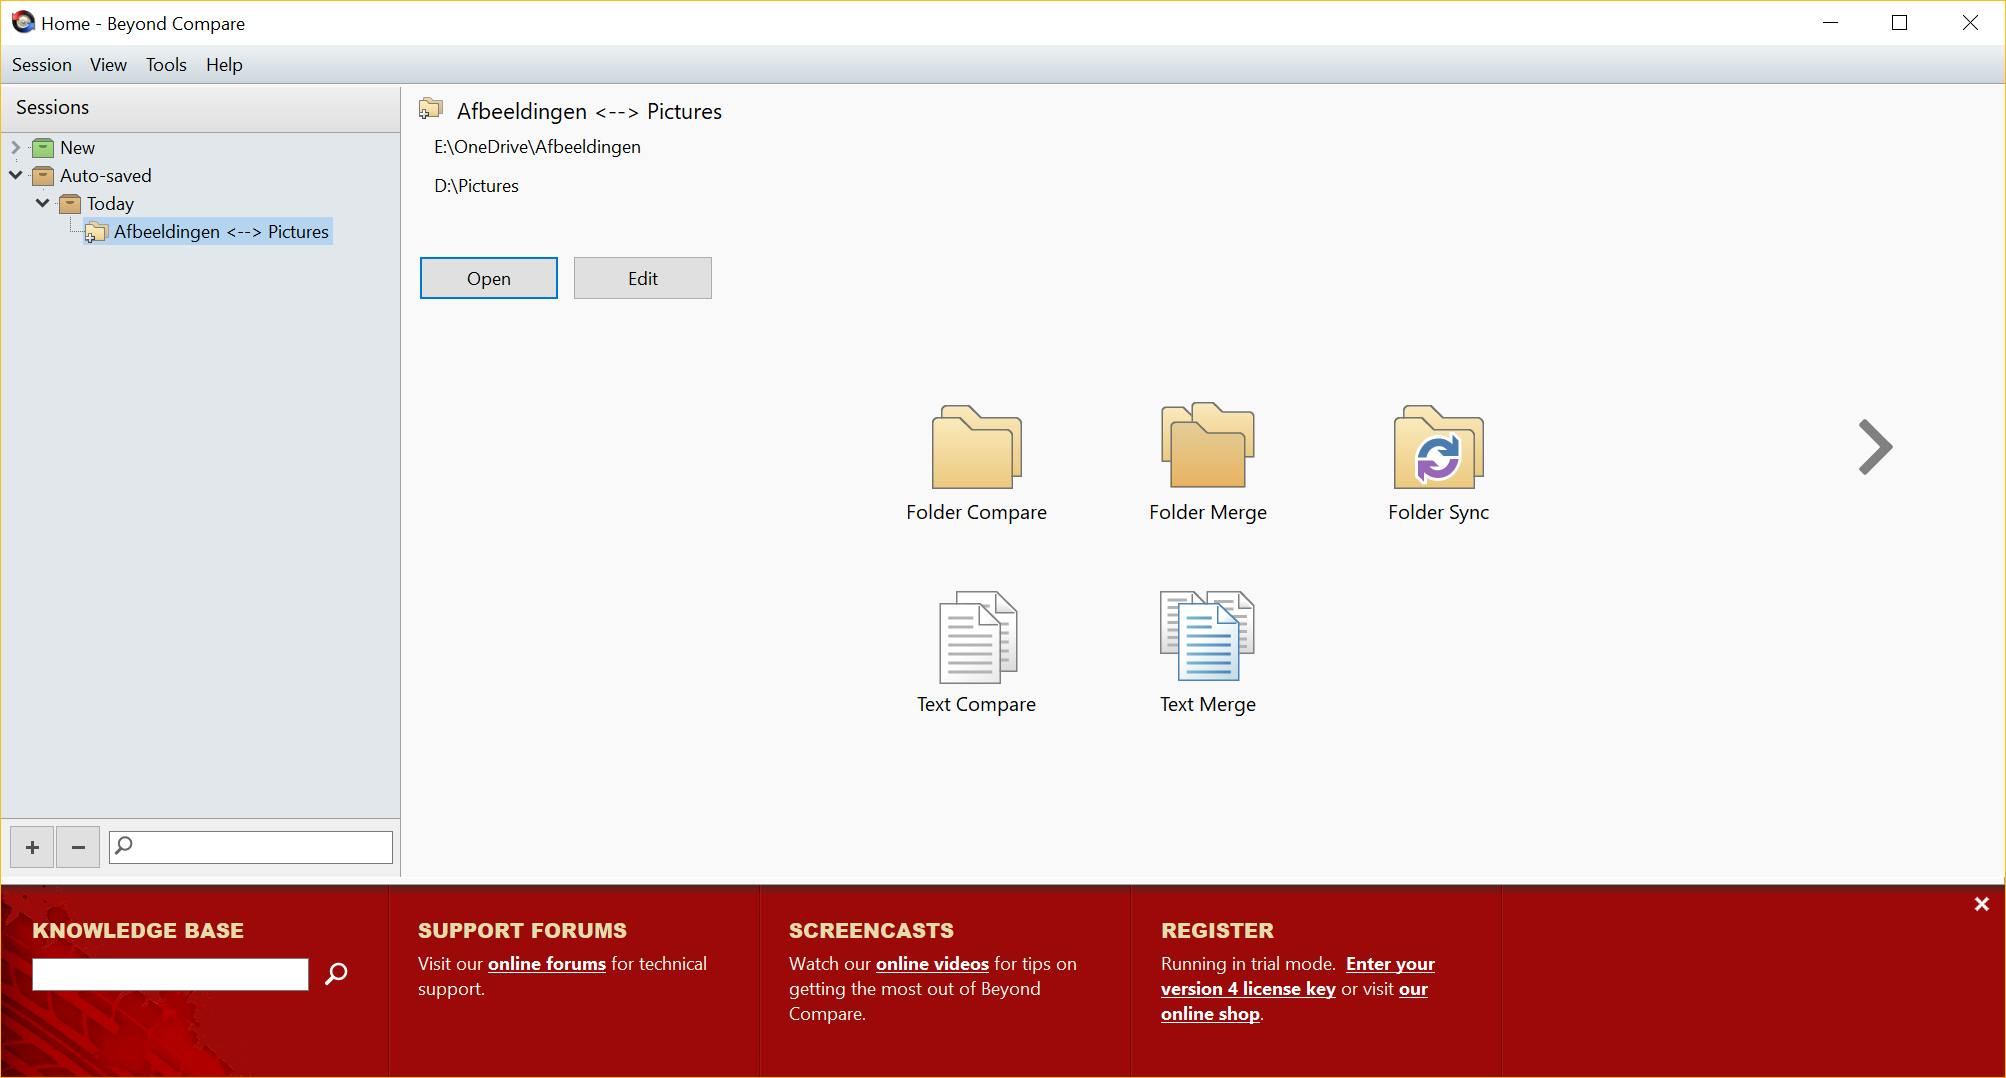
Task: Close the red info banner
Action: [x=1981, y=904]
